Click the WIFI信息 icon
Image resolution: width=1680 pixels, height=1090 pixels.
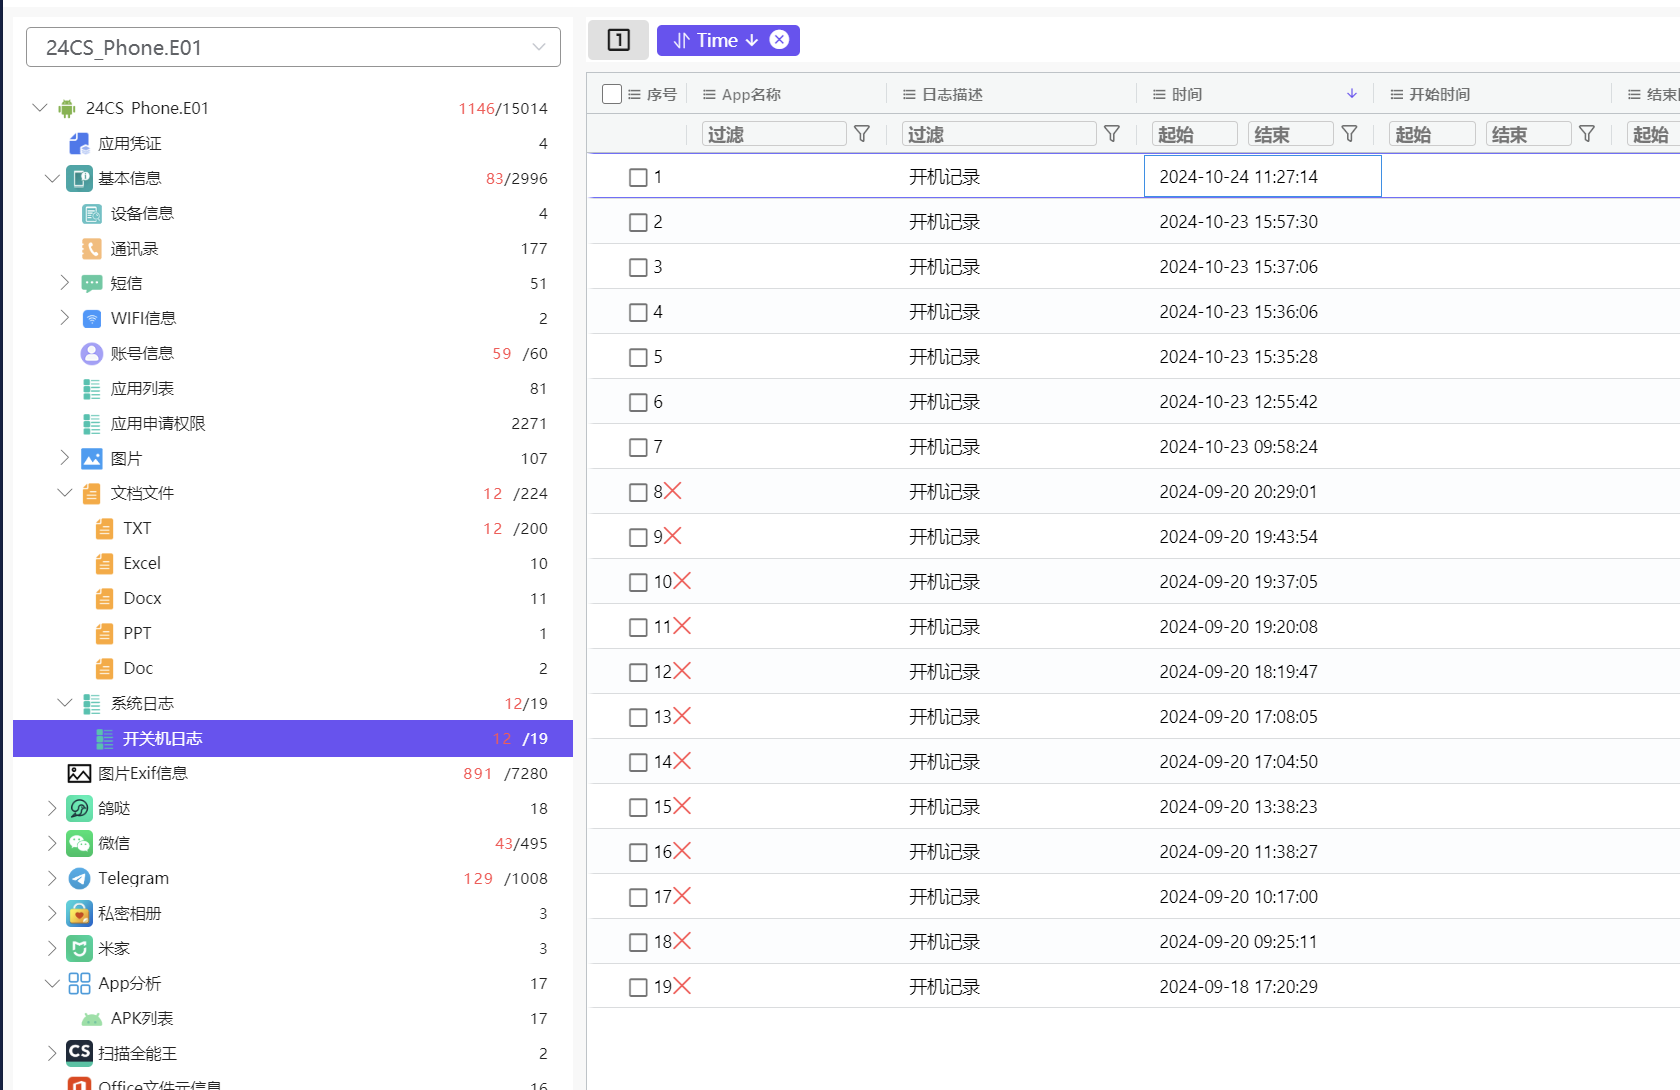pos(92,318)
